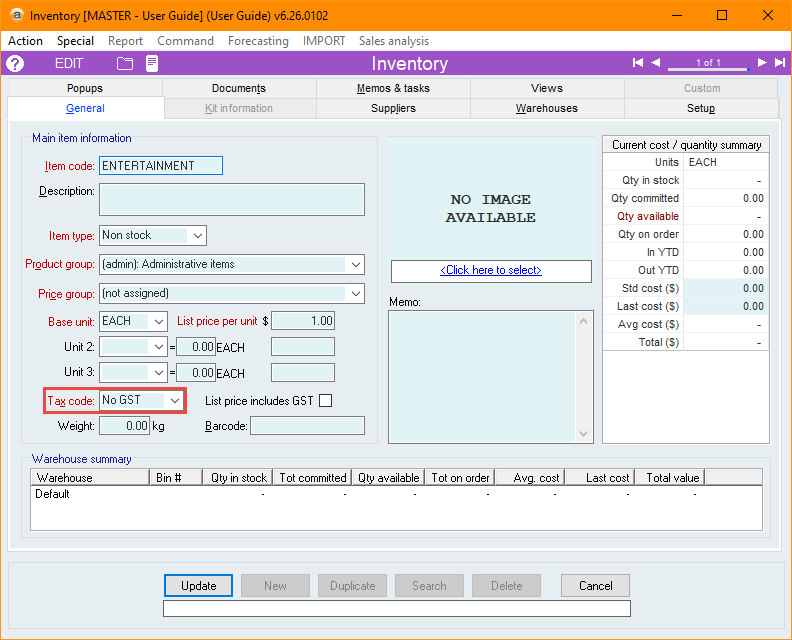Click the List price per unit field

(303, 321)
